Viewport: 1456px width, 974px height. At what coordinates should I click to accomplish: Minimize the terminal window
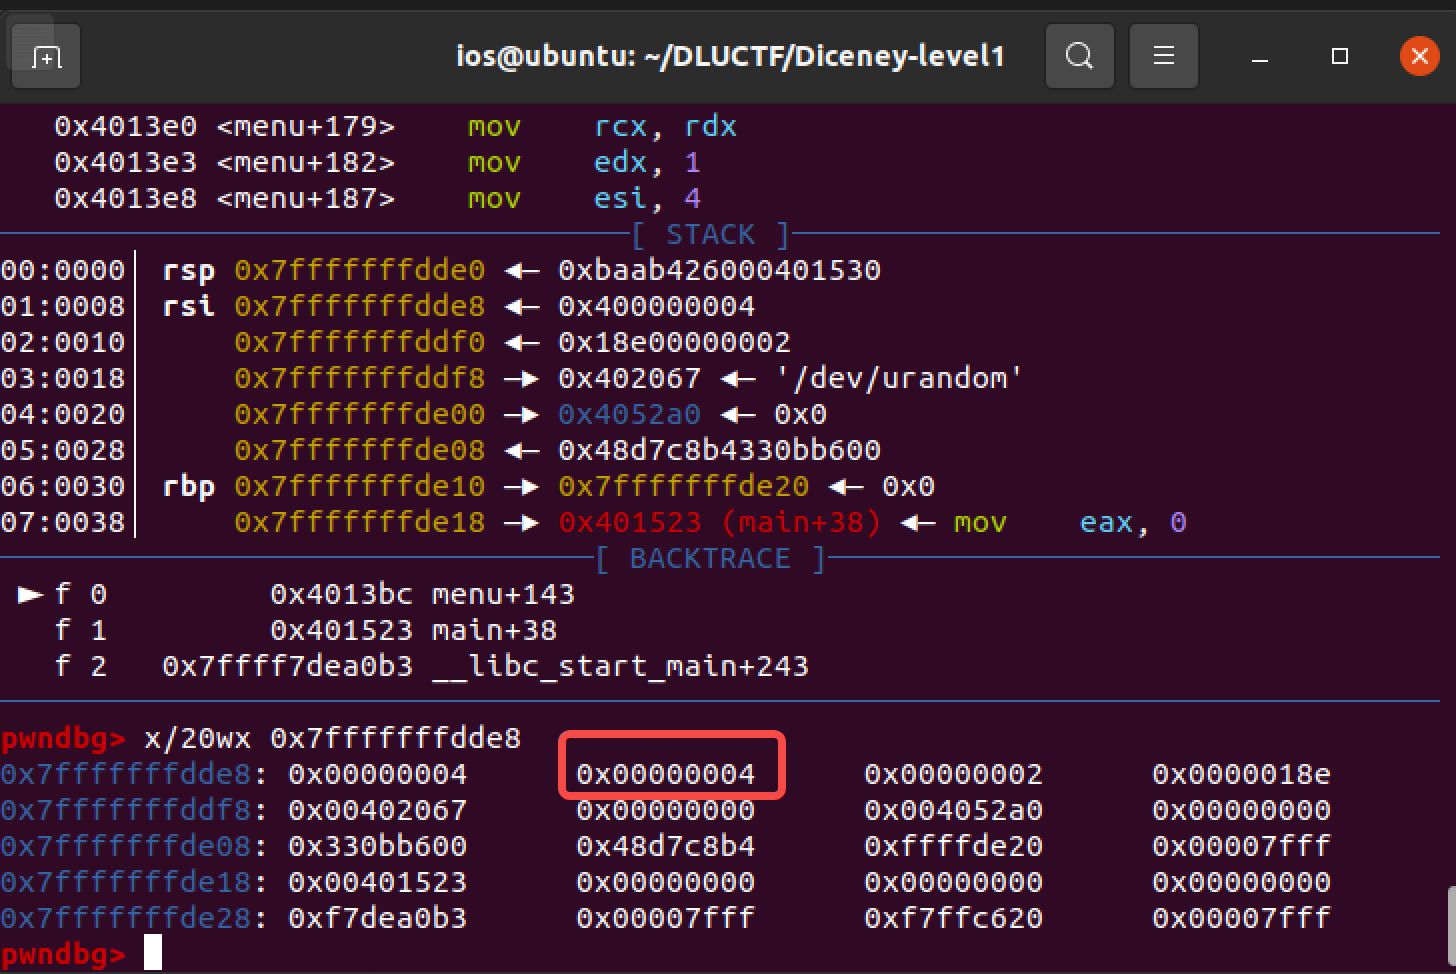[1260, 57]
